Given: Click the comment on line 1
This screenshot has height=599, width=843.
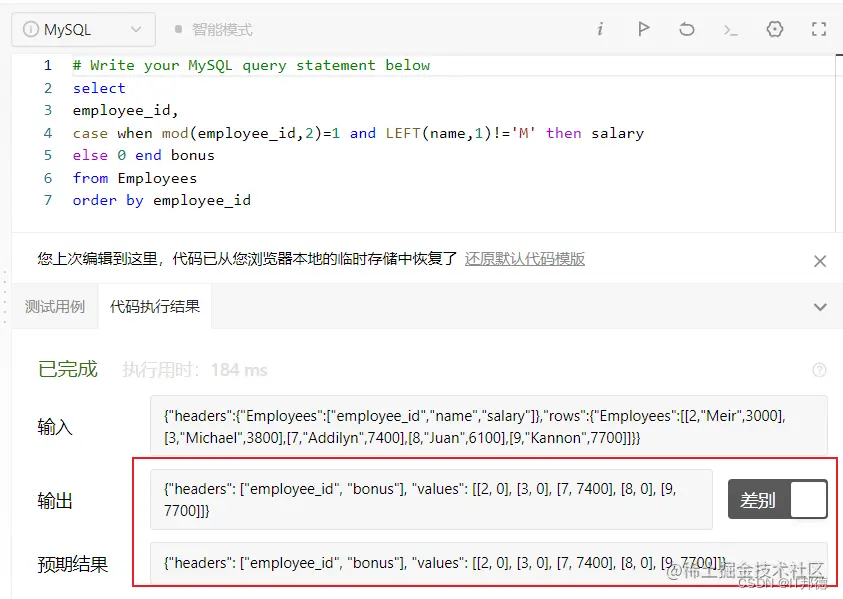Looking at the screenshot, I should (252, 65).
